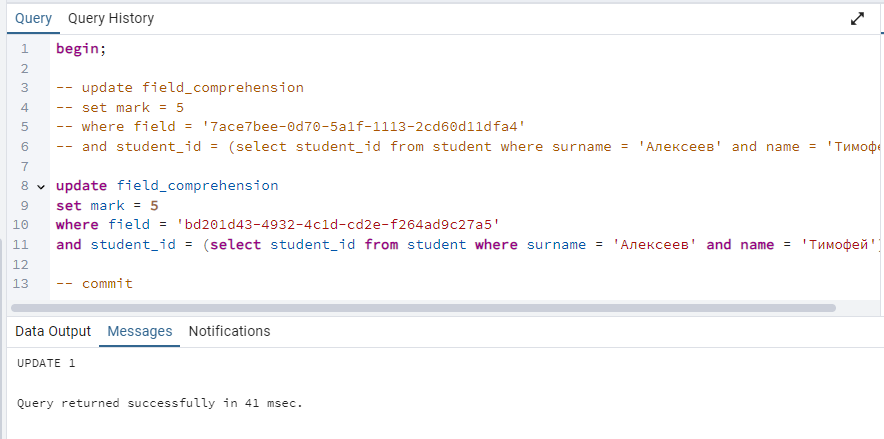Select the Query tab

coord(33,19)
